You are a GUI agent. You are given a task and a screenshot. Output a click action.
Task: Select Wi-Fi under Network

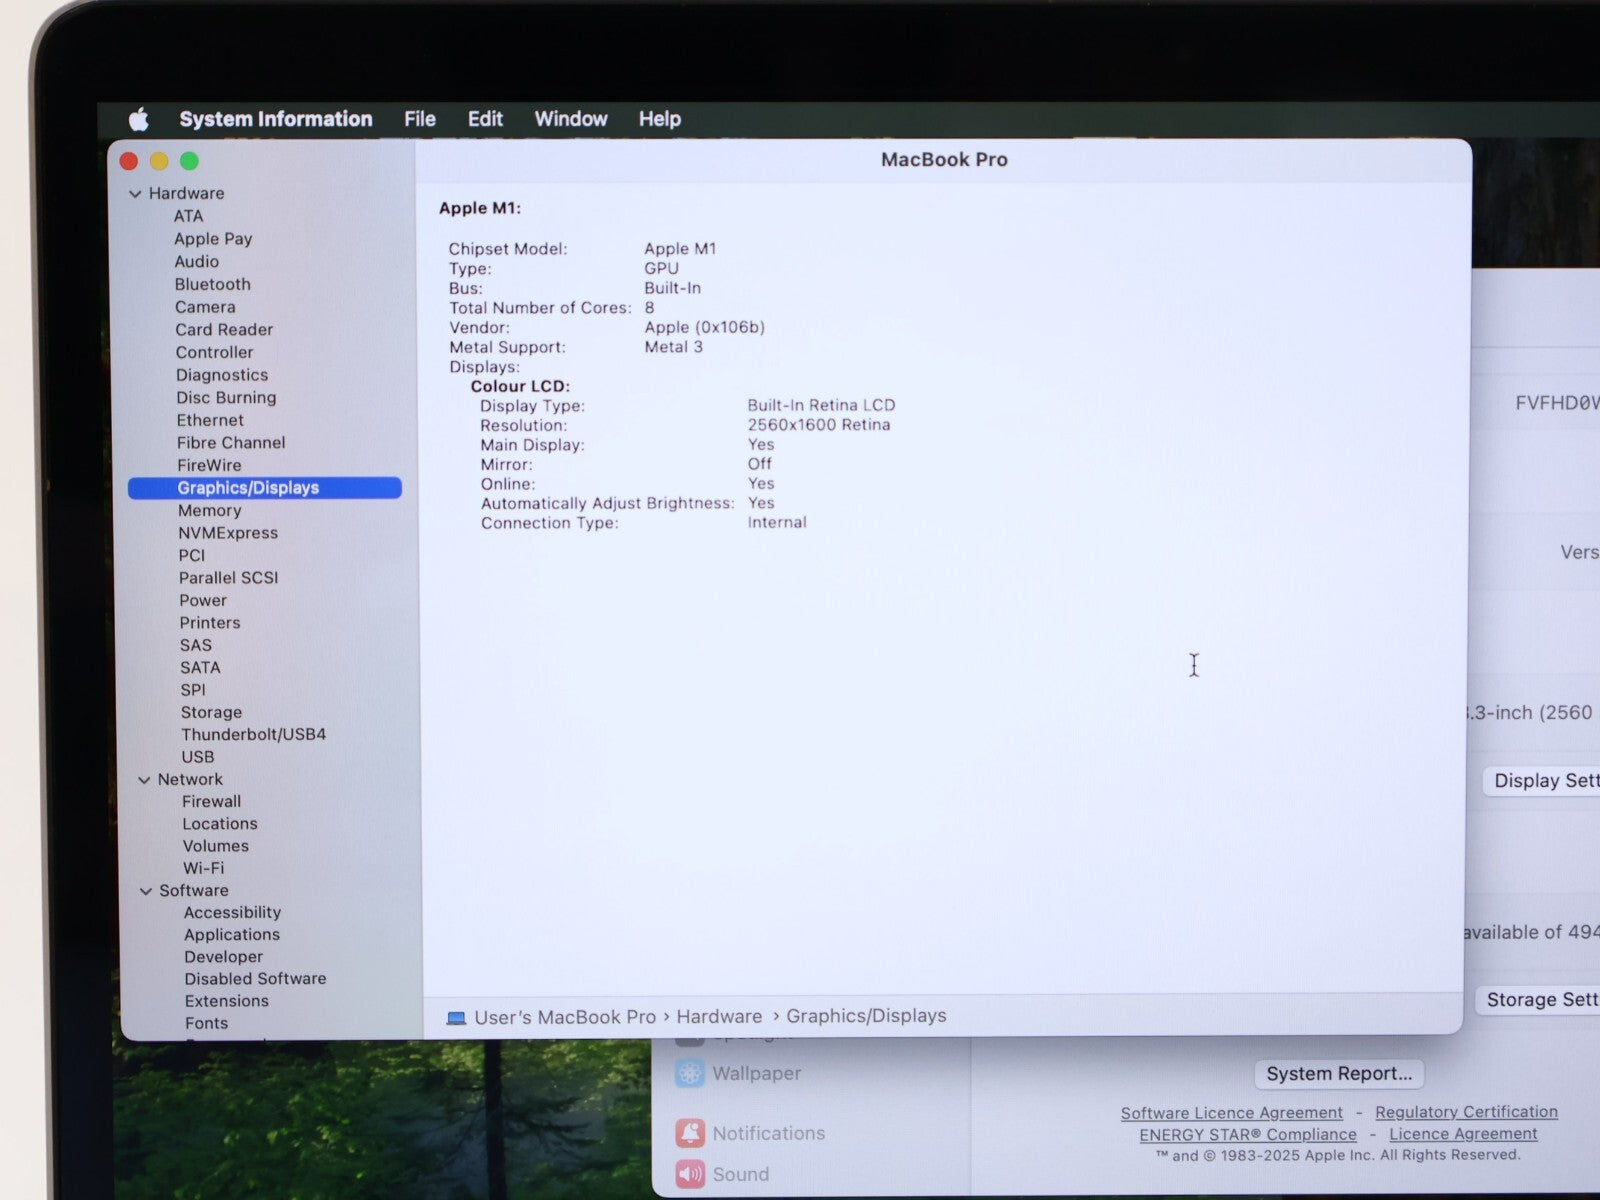(x=203, y=869)
